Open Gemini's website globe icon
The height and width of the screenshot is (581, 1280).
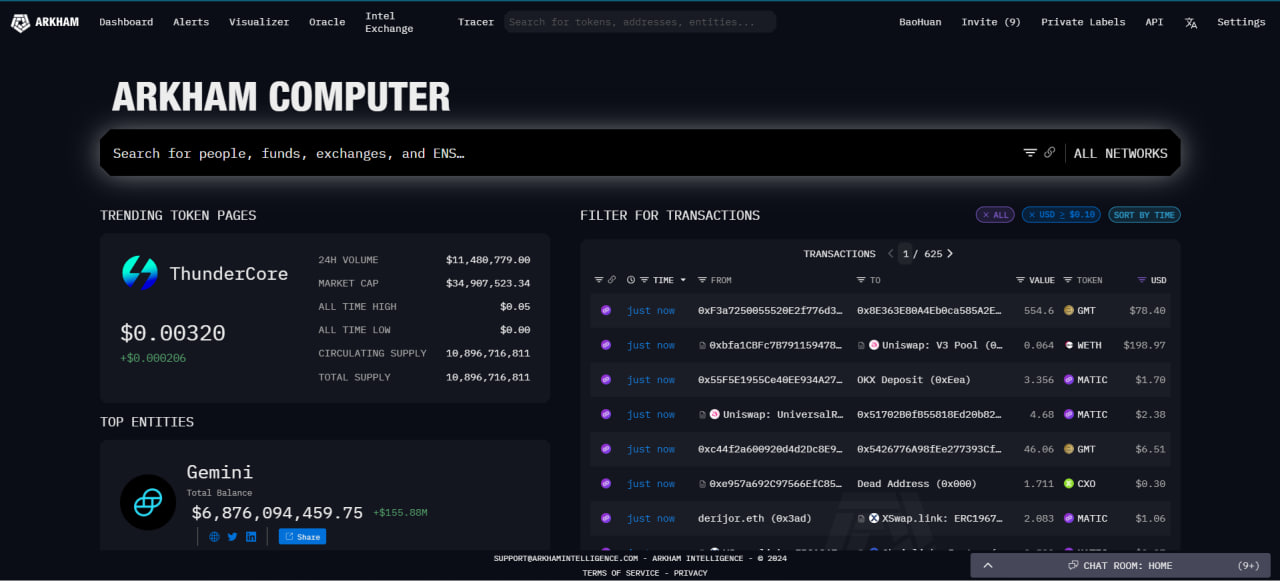click(x=214, y=537)
